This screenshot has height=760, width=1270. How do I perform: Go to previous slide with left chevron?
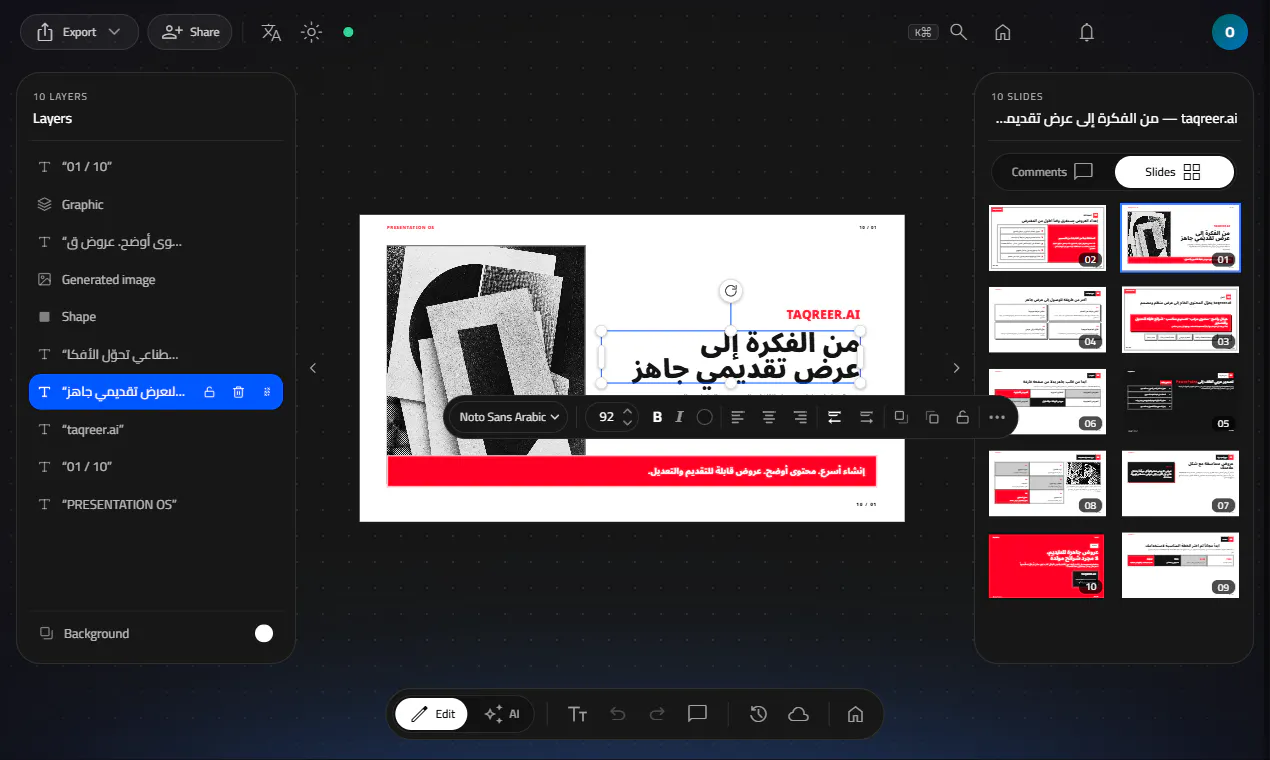[x=313, y=368]
